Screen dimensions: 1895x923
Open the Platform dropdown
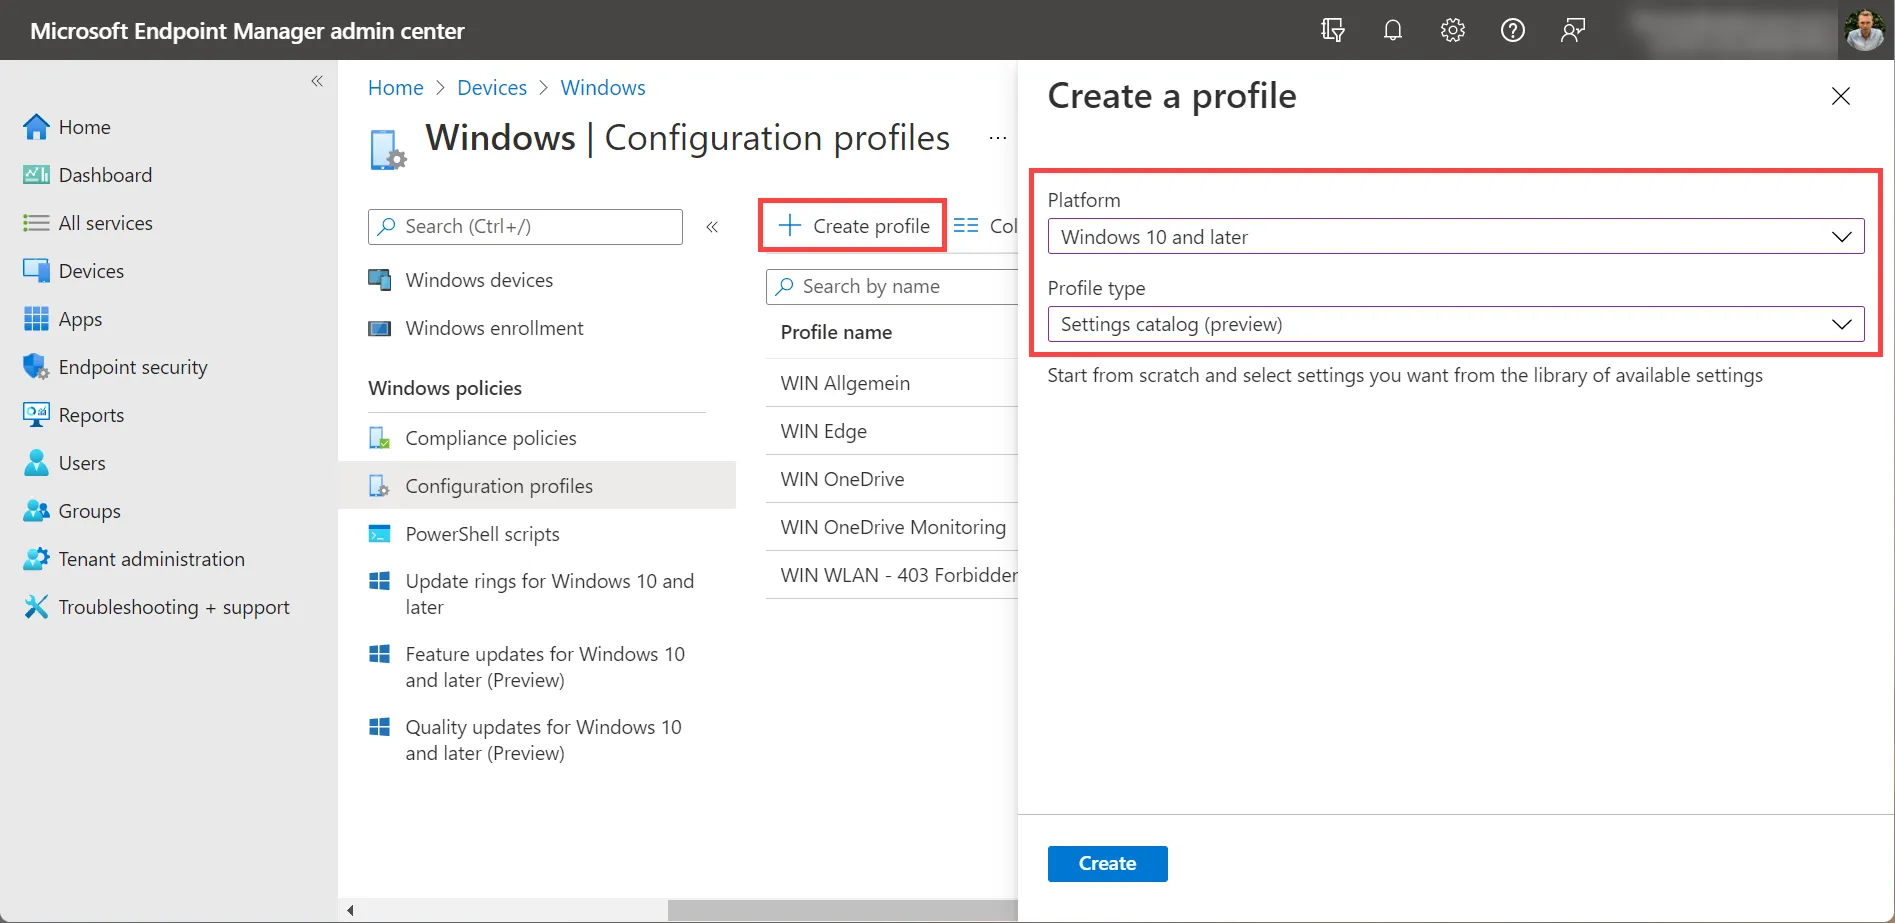[x=1455, y=237]
